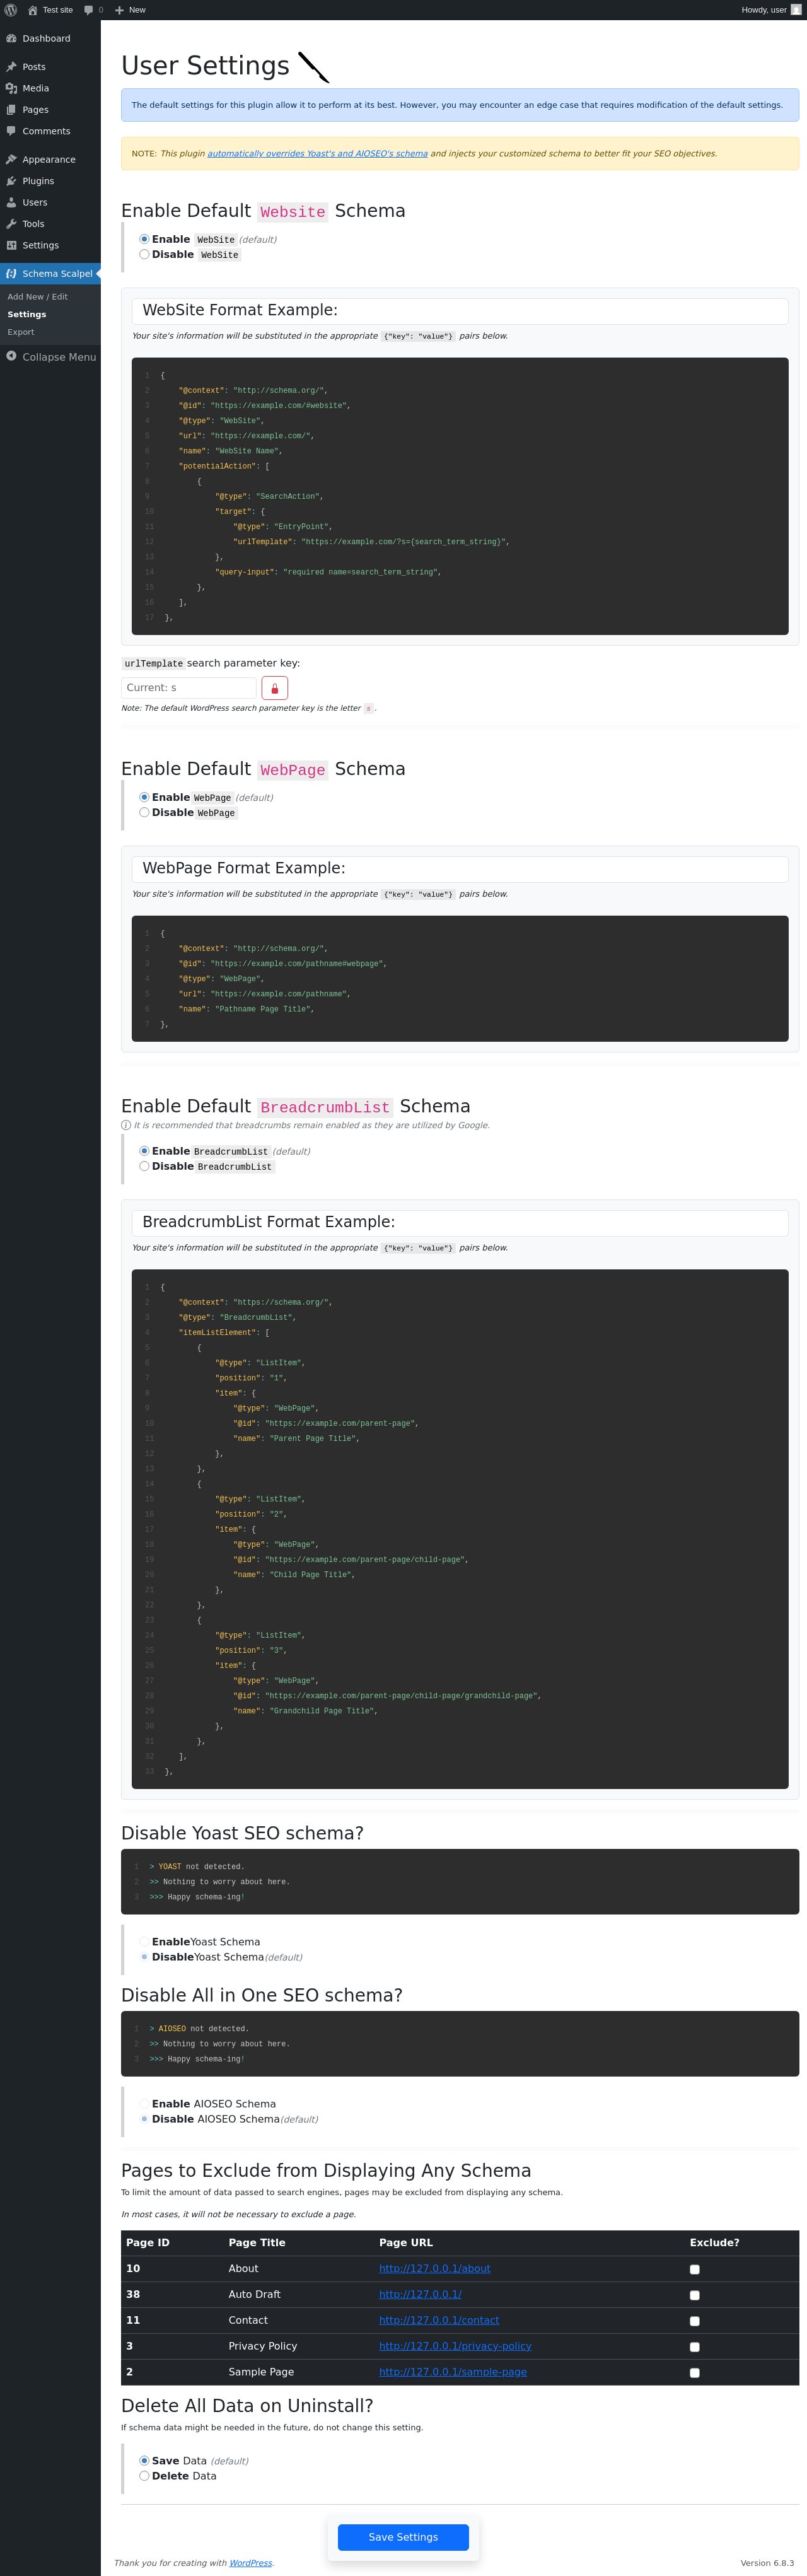Click the comments bubble icon in top bar

click(89, 10)
